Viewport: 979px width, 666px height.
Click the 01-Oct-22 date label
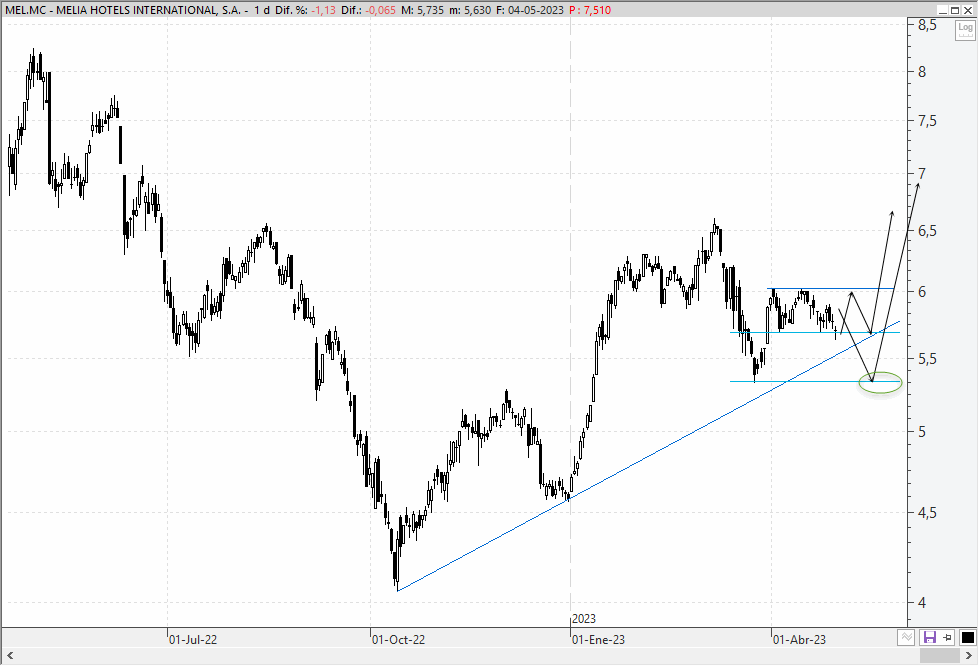tap(398, 640)
